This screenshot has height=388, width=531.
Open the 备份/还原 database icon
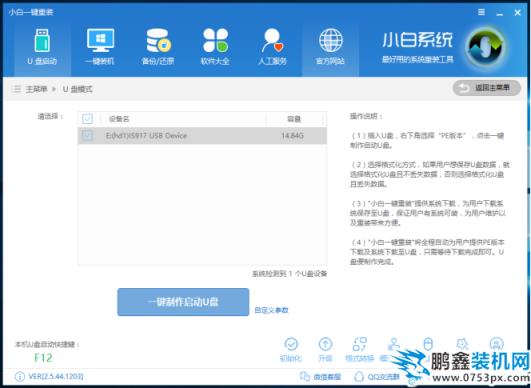tap(158, 41)
